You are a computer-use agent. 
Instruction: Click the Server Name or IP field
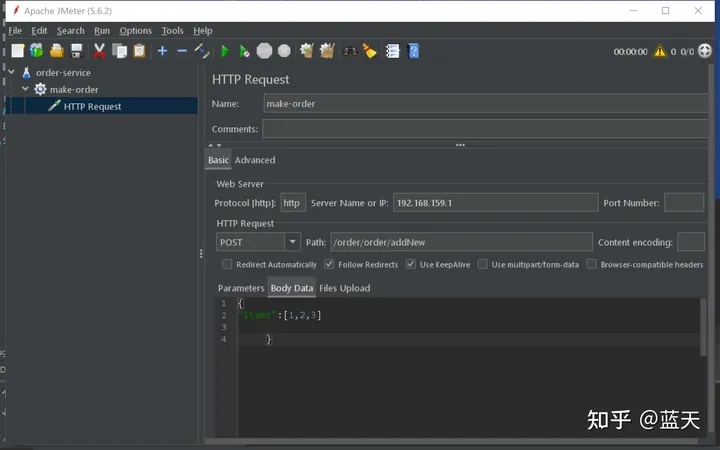(x=495, y=202)
